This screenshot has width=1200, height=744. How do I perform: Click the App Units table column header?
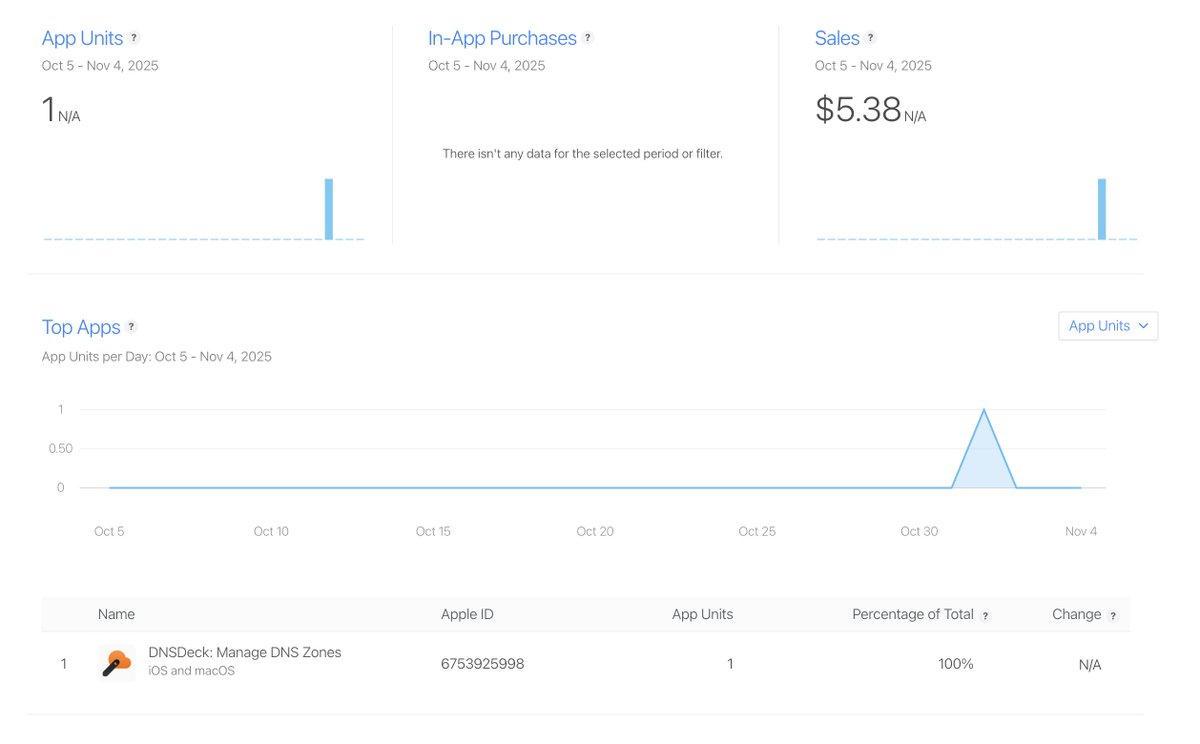tap(702, 614)
